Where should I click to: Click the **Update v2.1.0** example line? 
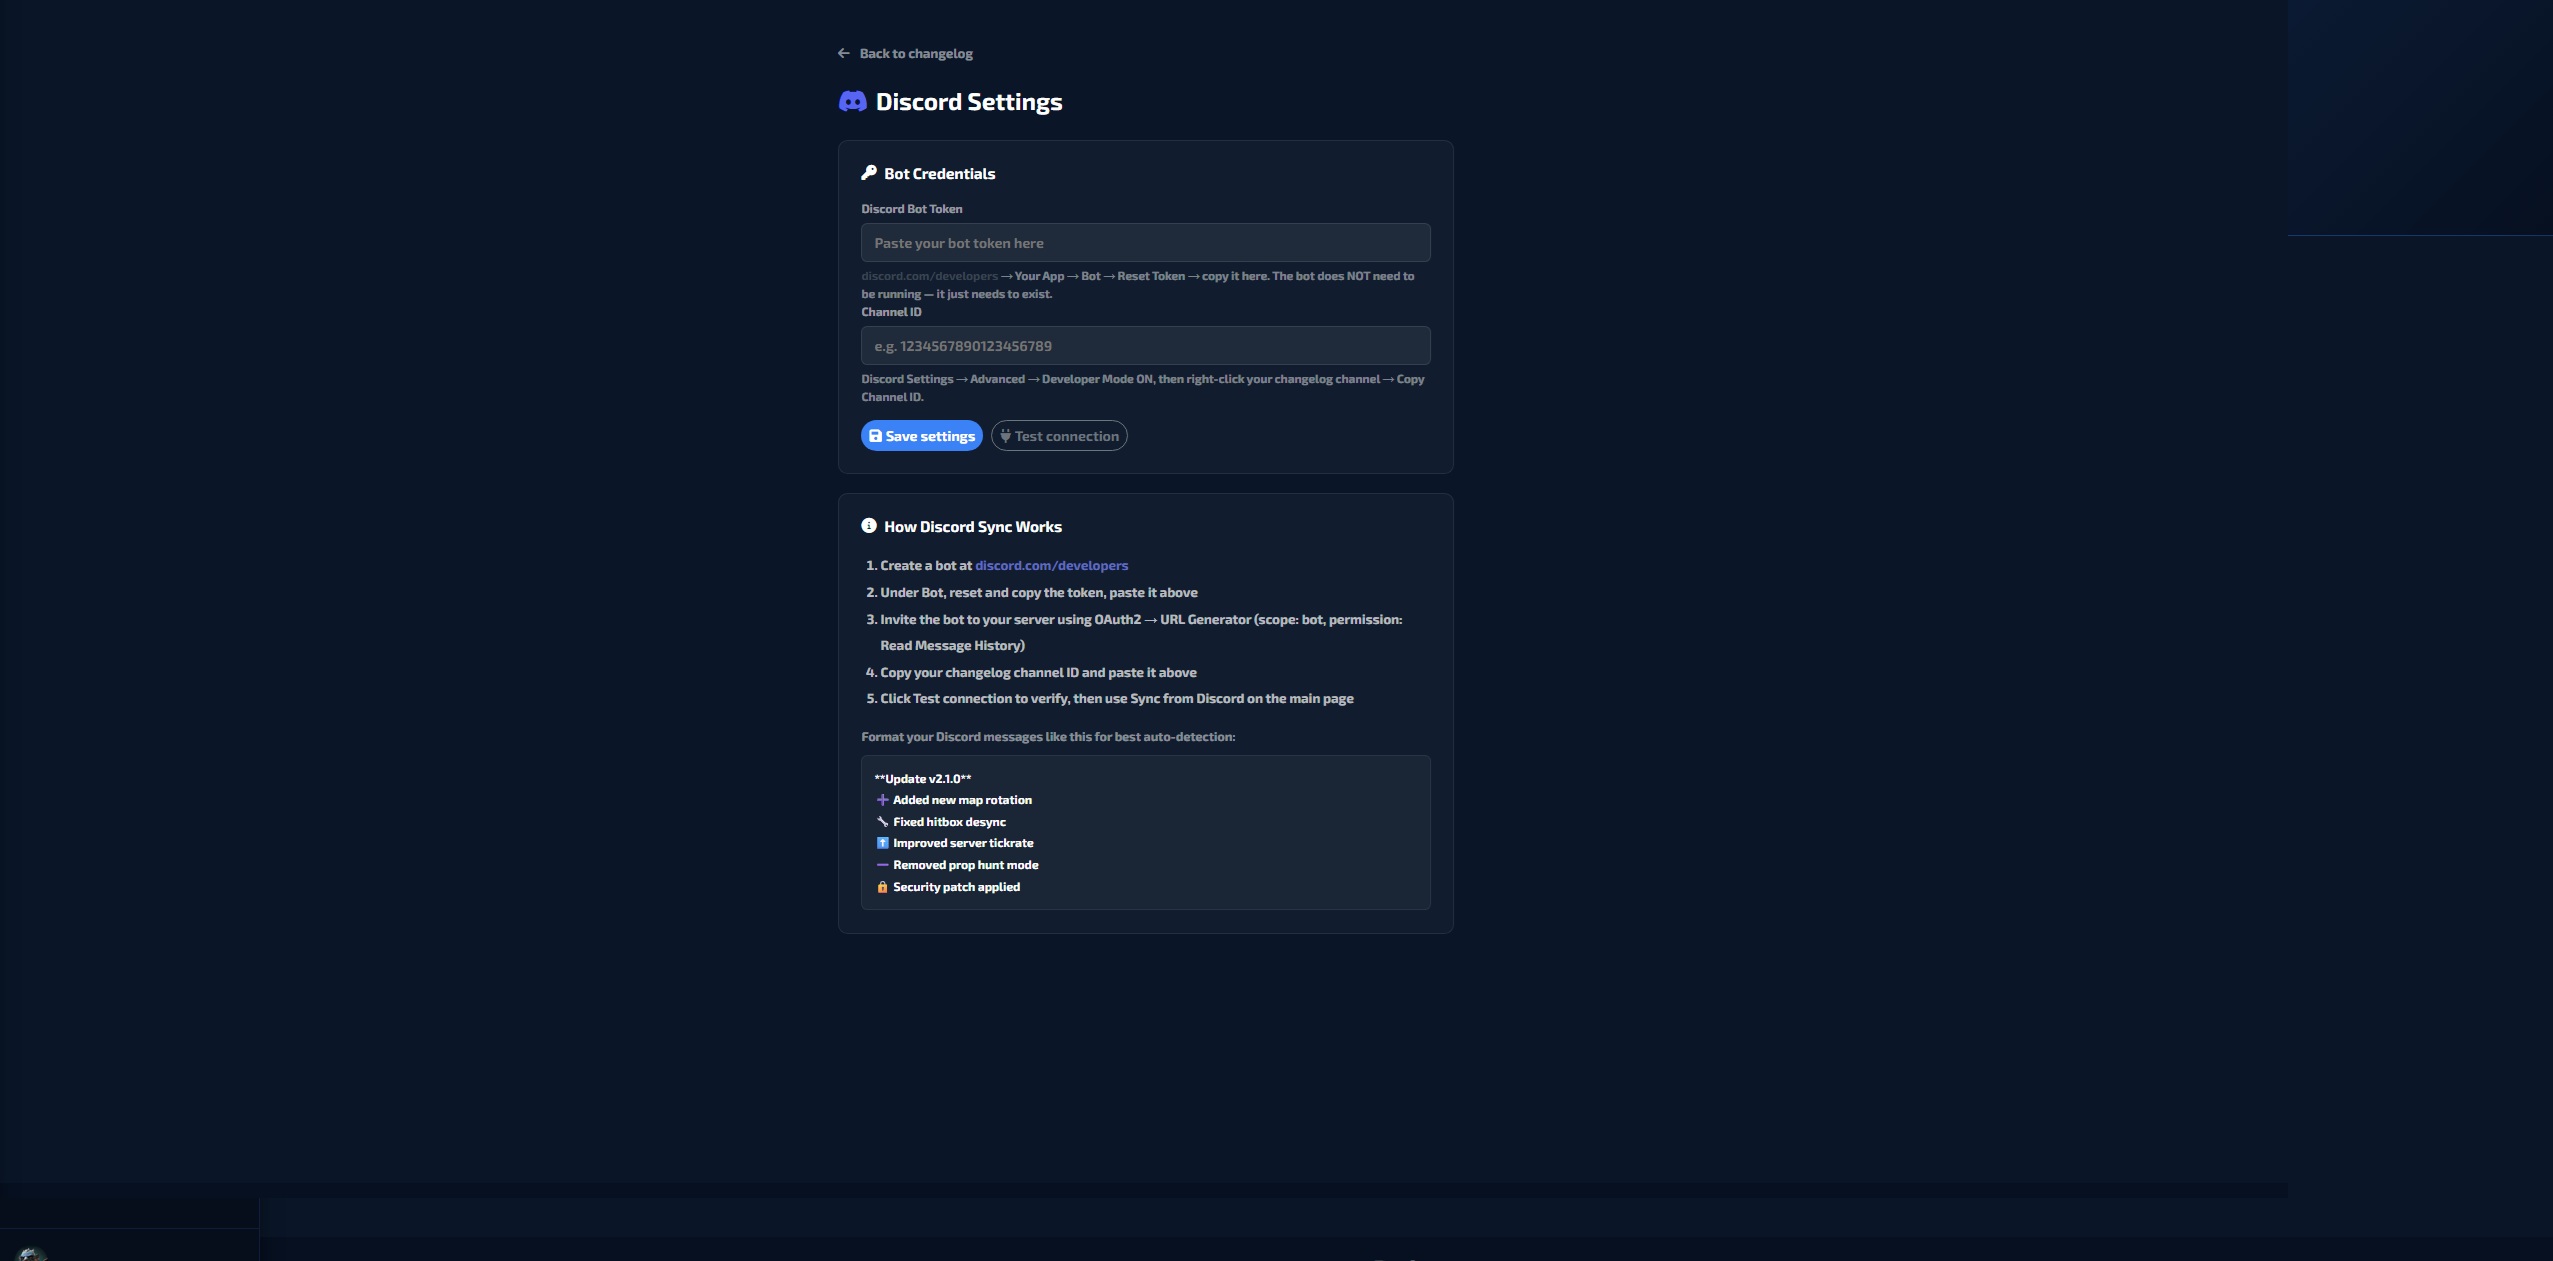click(x=922, y=779)
